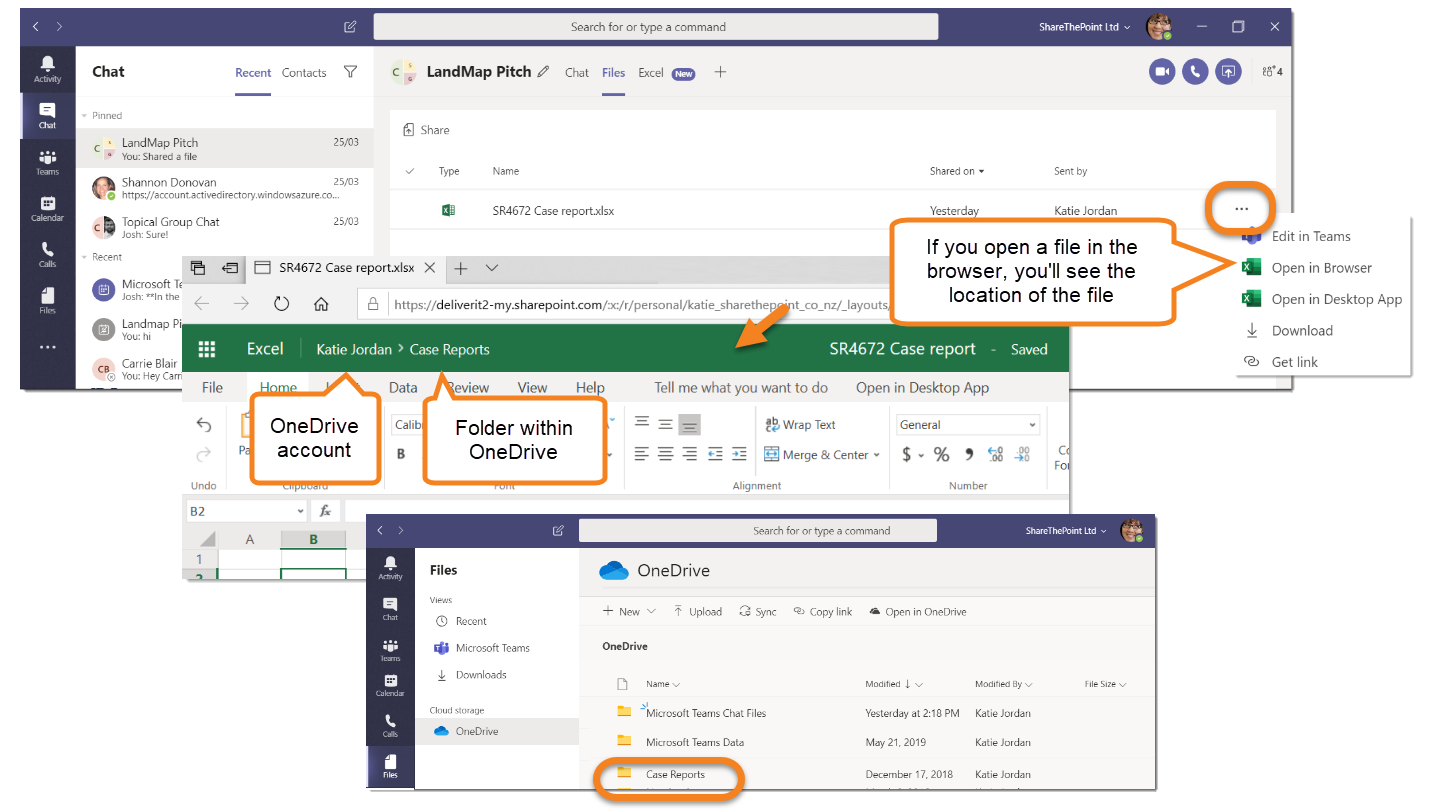Open the Excel tab in LandMap Pitch
The height and width of the screenshot is (812, 1440).
651,72
